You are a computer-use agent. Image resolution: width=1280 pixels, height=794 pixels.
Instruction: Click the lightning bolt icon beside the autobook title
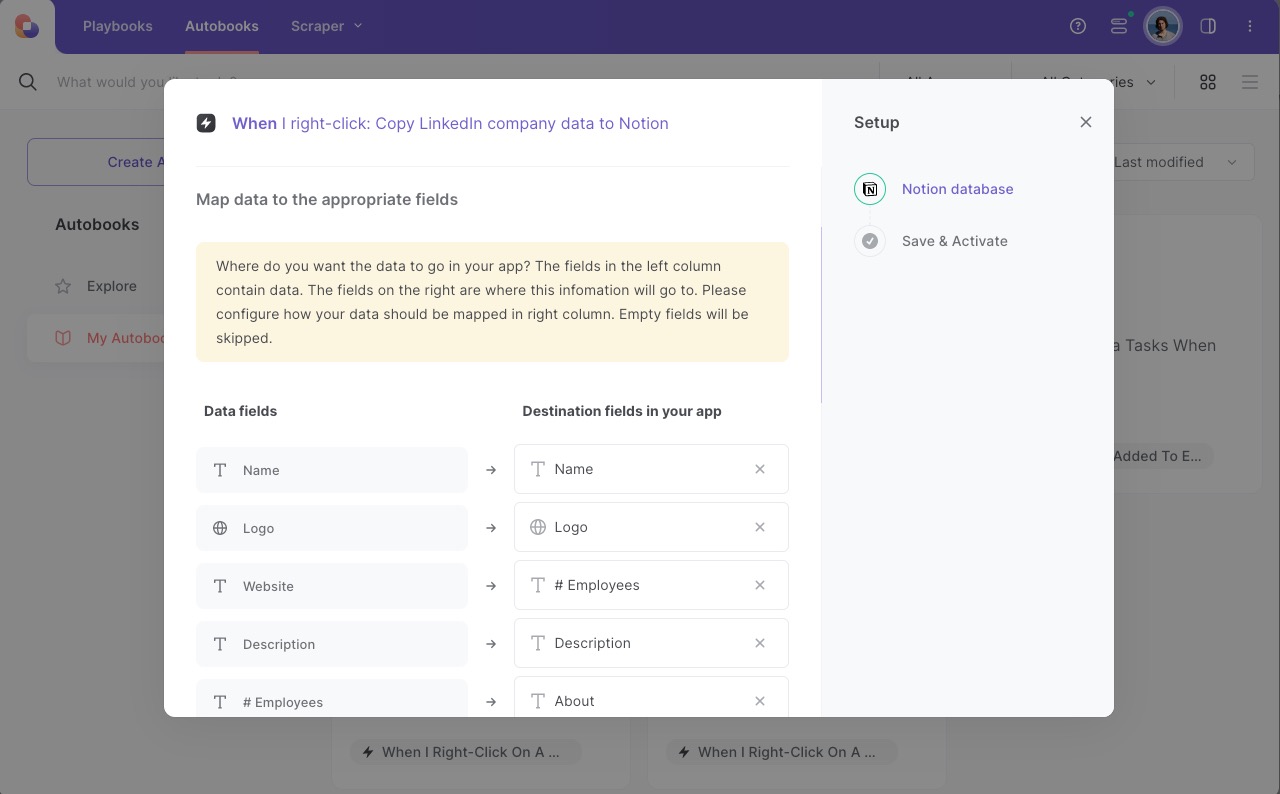(206, 123)
